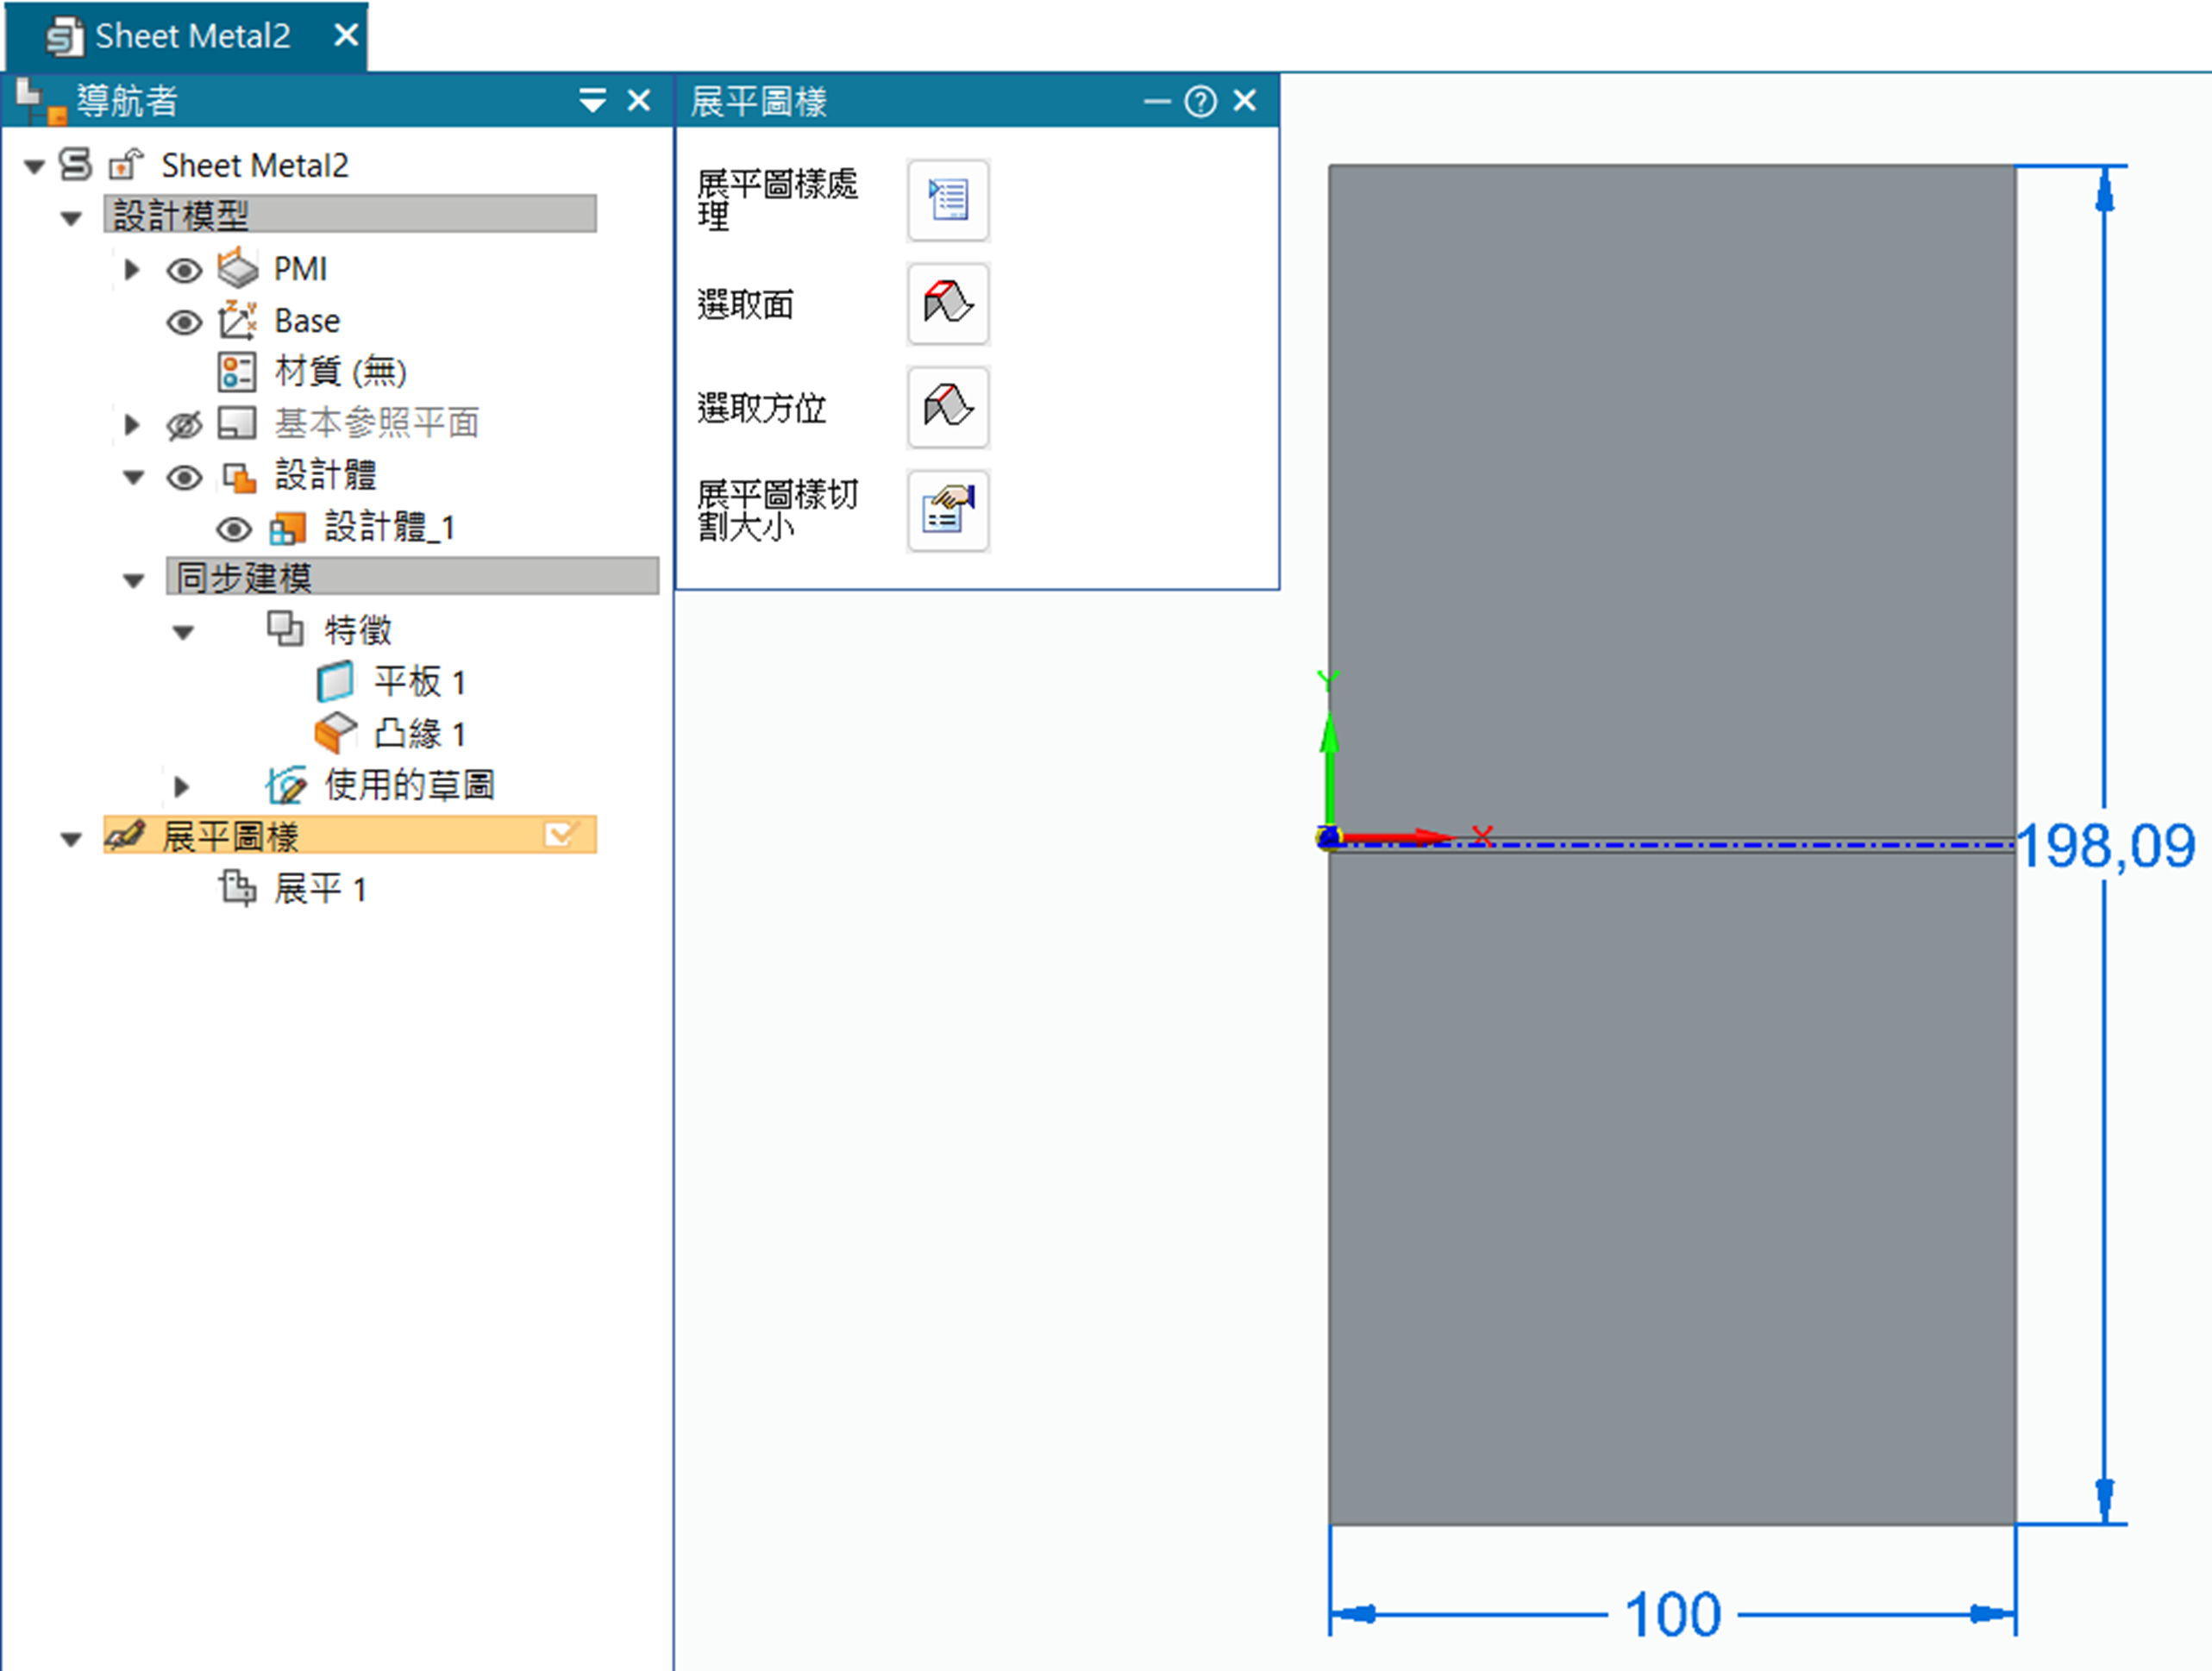Click the Flat Pattern Treatment options icon

[947, 200]
